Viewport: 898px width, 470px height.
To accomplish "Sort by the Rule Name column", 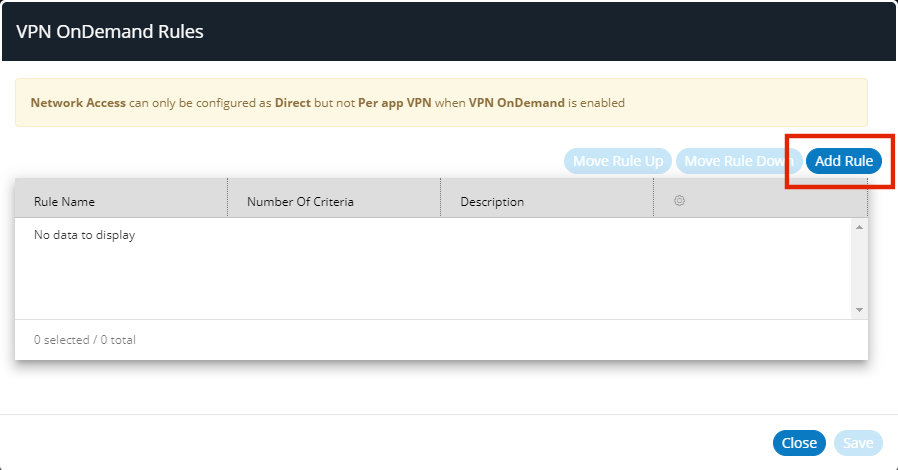I will point(64,202).
